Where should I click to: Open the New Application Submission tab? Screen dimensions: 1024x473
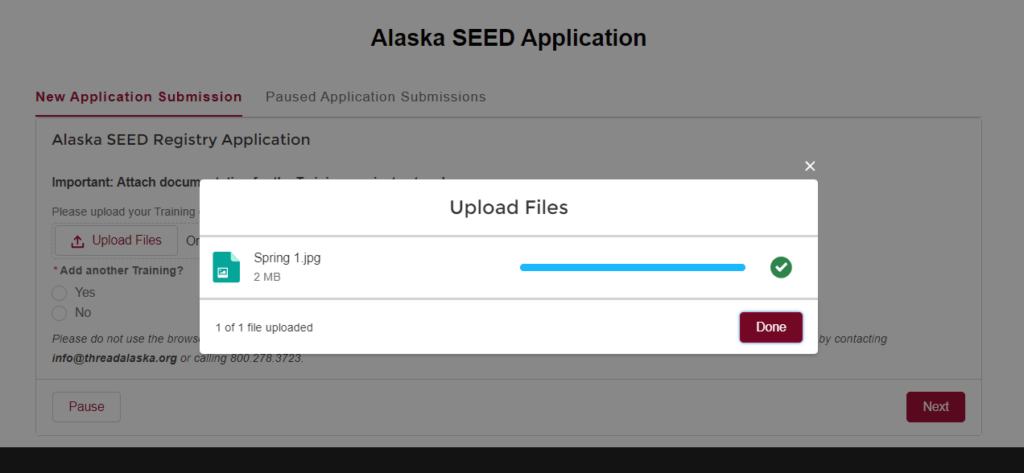[138, 97]
